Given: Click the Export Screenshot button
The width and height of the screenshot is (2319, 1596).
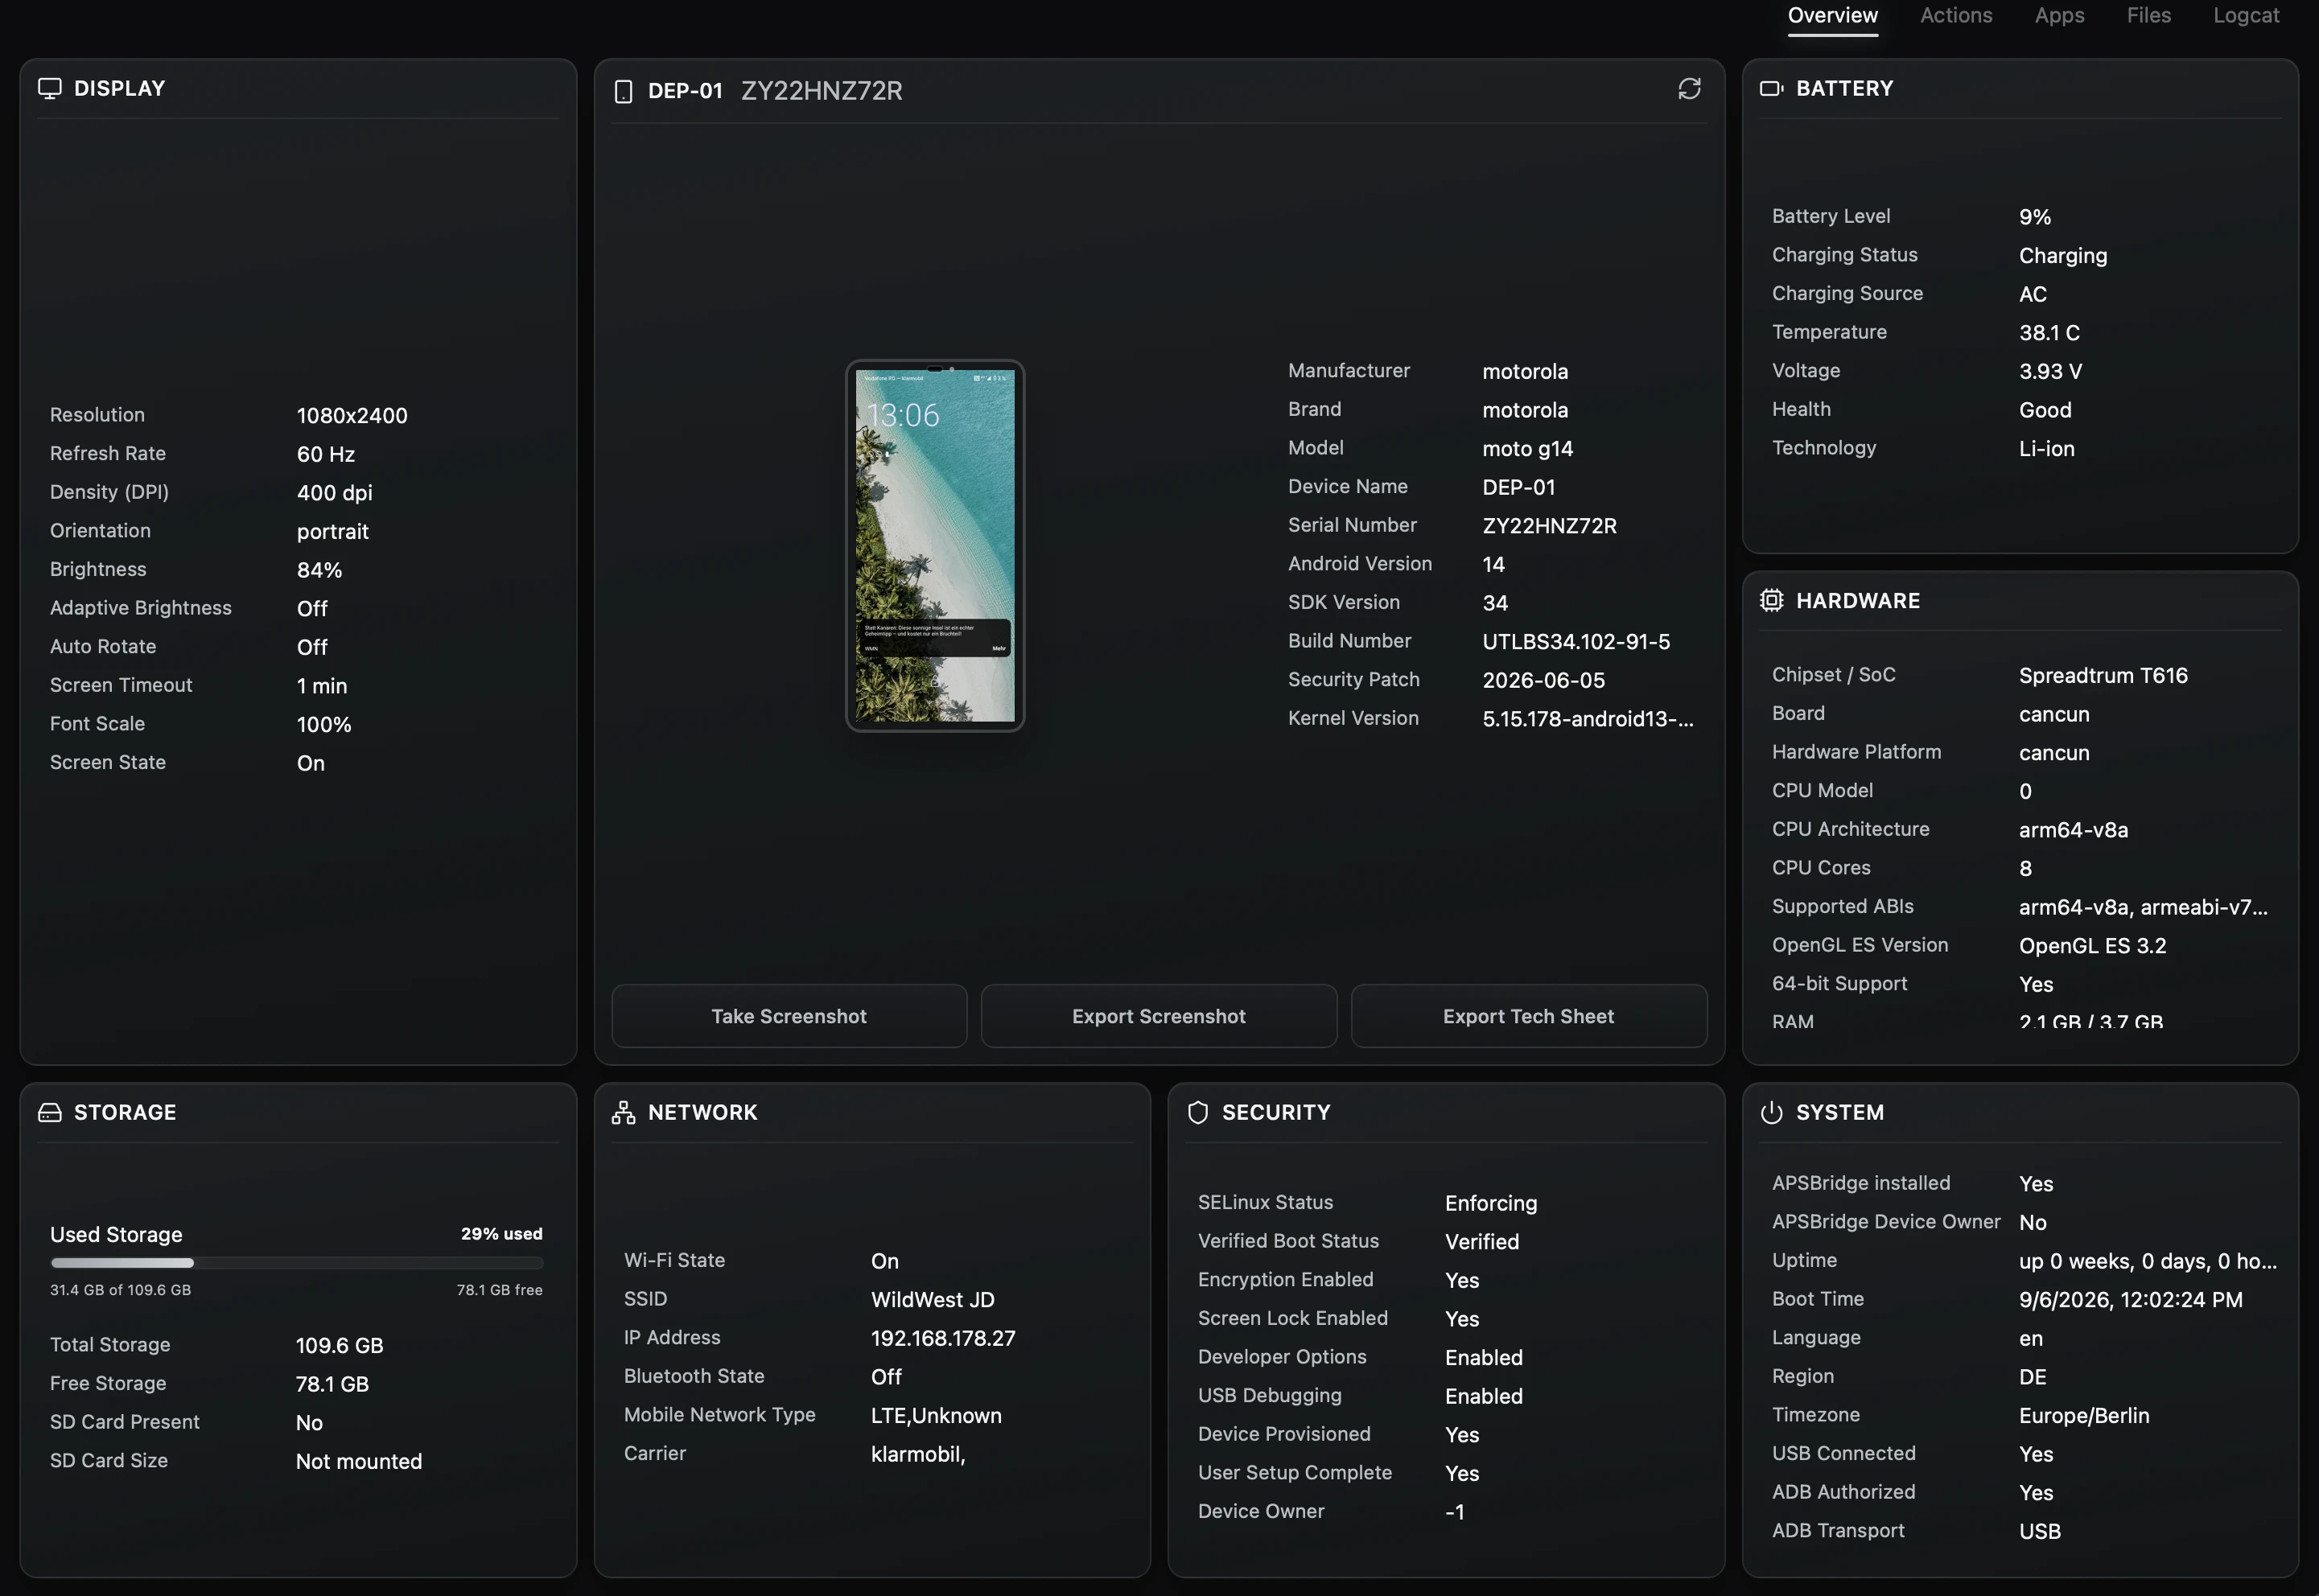Looking at the screenshot, I should 1158,1016.
